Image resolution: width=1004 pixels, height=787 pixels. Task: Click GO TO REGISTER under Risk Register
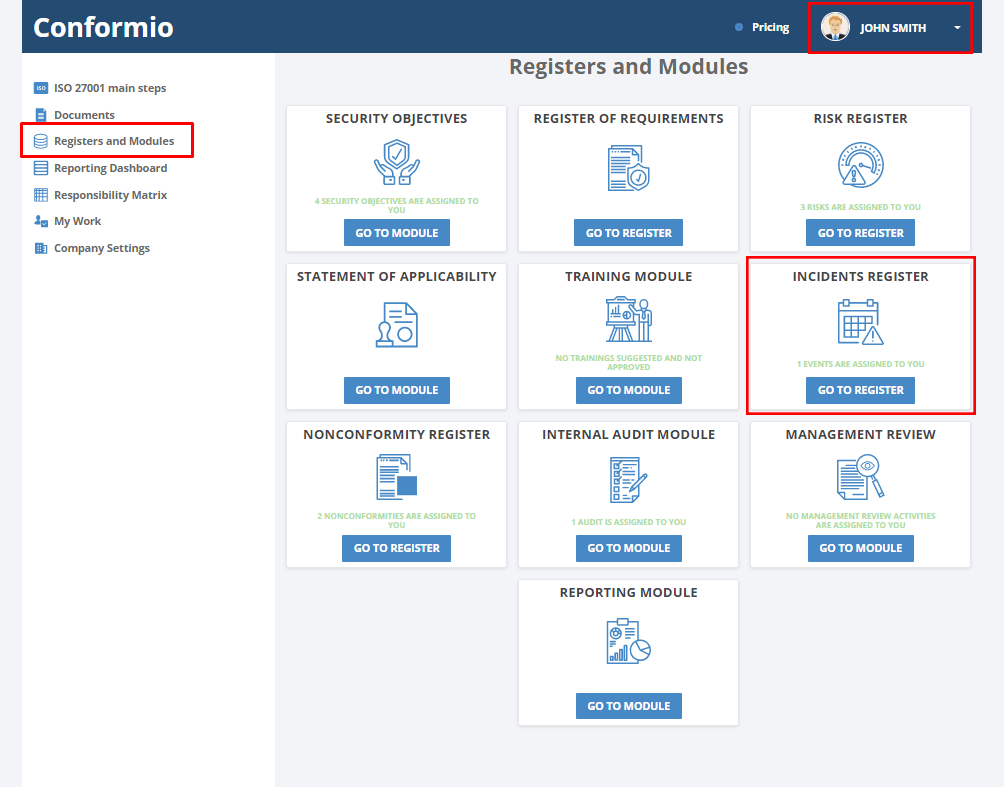[x=860, y=232]
